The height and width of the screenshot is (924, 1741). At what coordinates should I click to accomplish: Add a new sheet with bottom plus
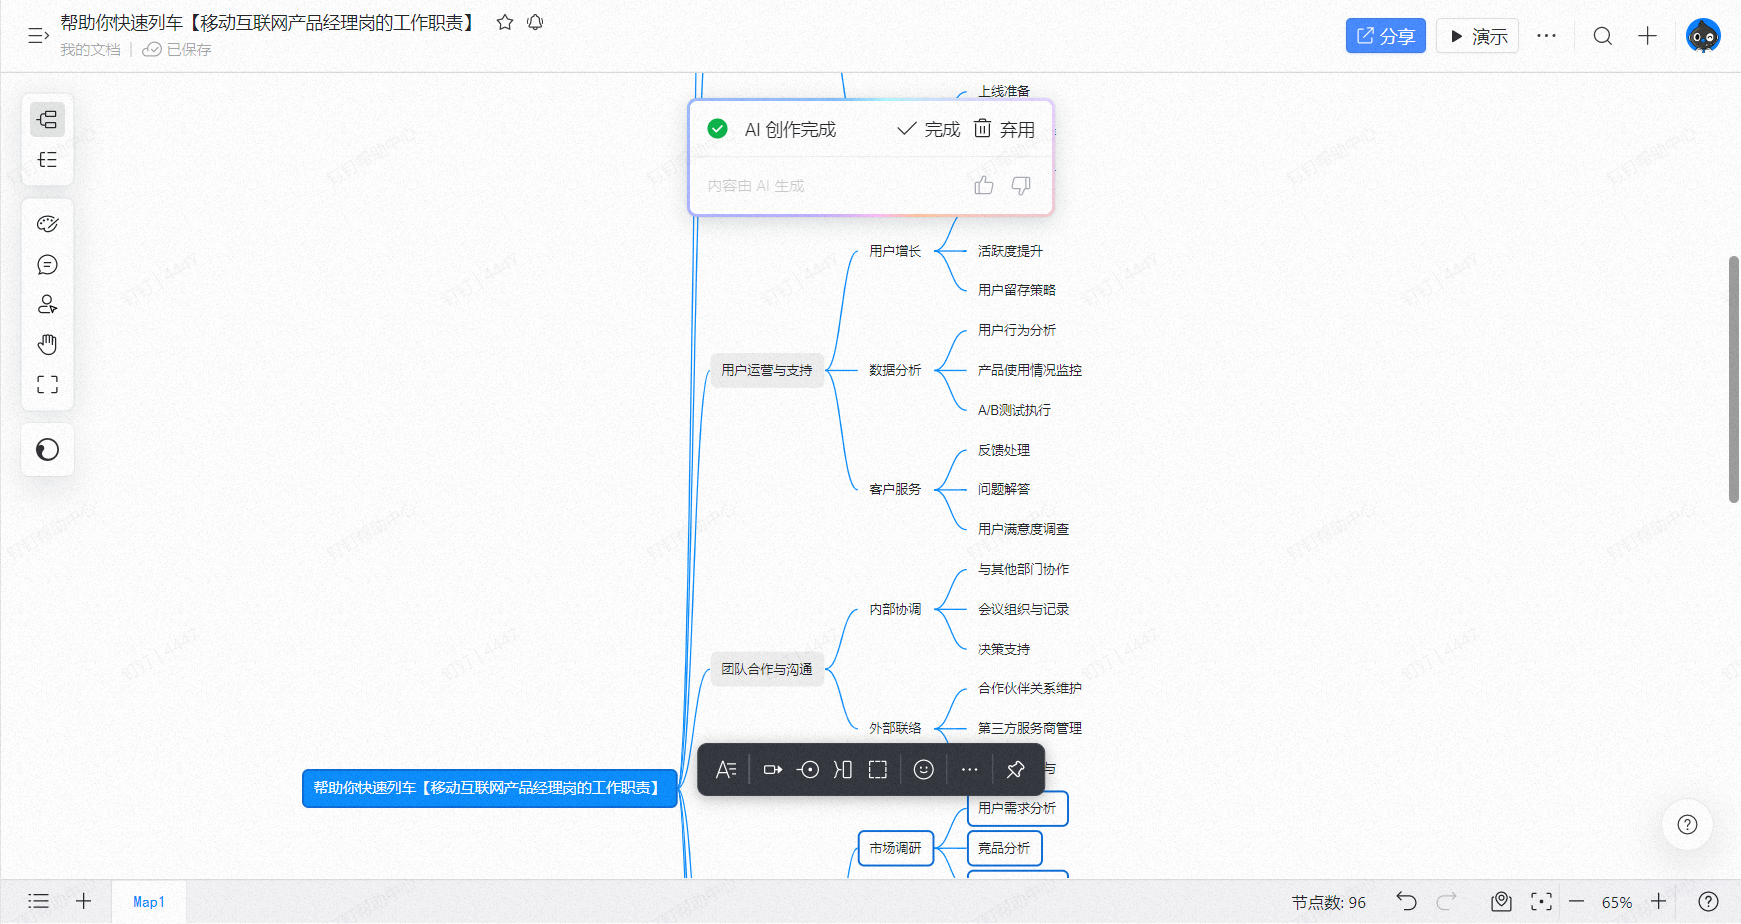[84, 901]
